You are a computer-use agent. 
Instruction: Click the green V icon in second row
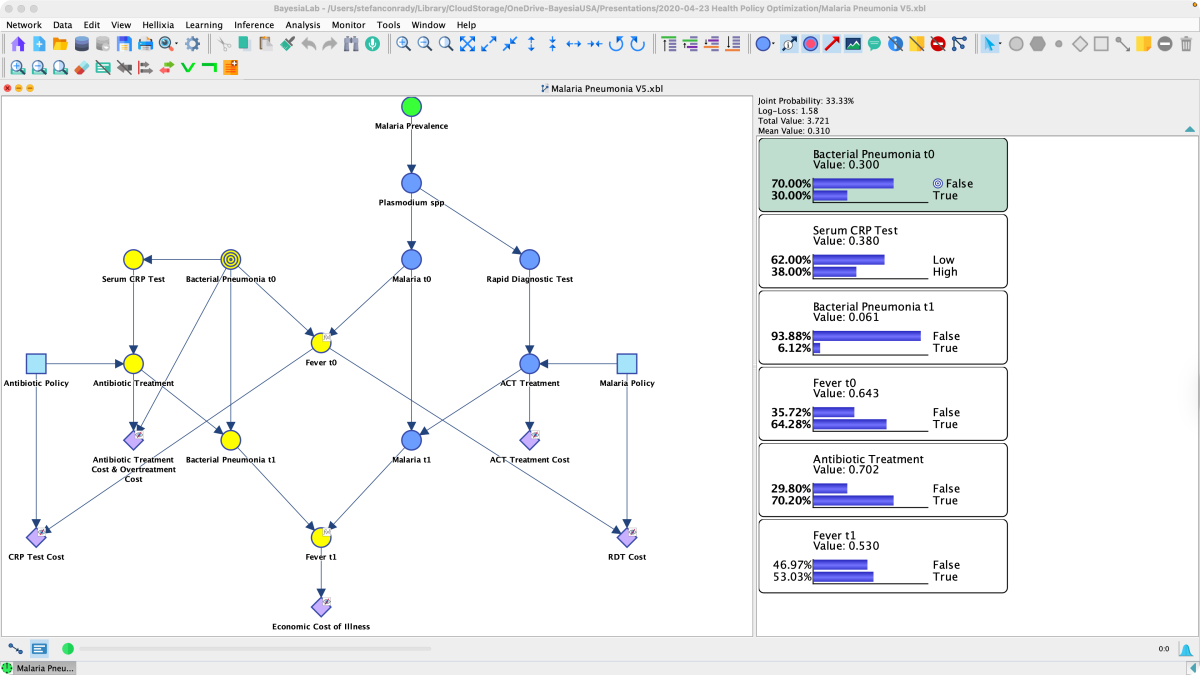point(187,68)
